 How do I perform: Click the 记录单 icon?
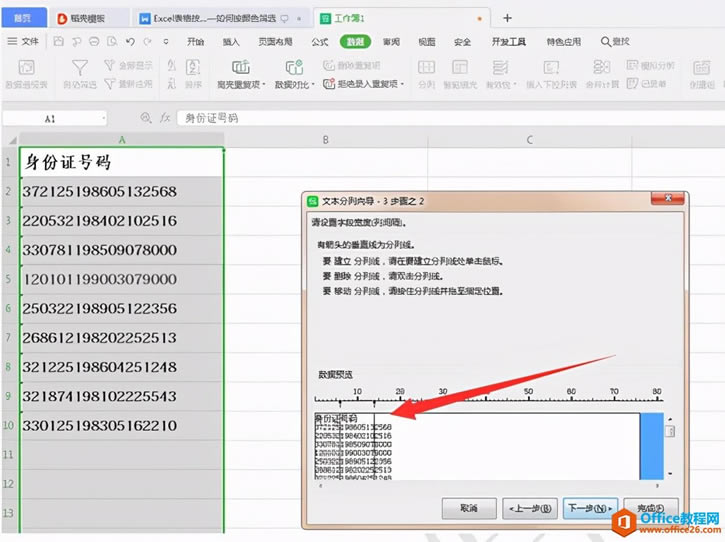[x=633, y=84]
